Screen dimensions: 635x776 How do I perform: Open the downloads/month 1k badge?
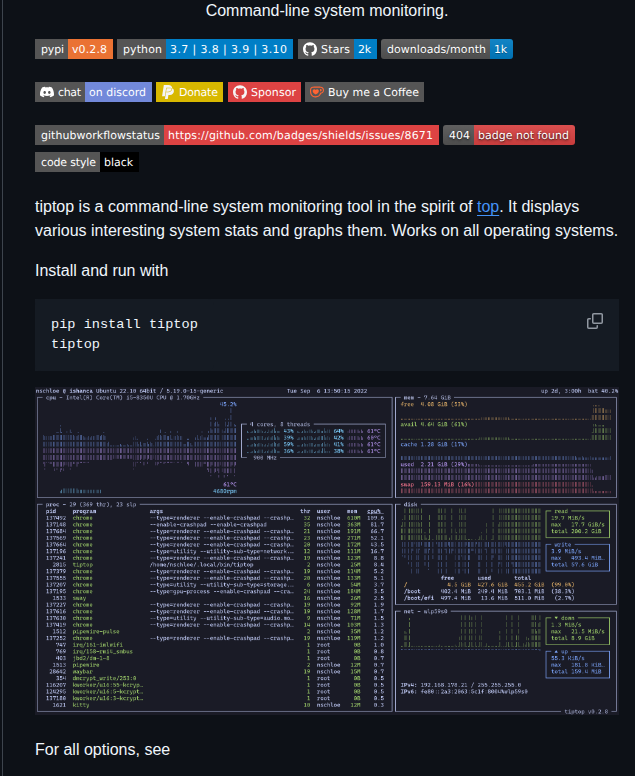point(447,49)
